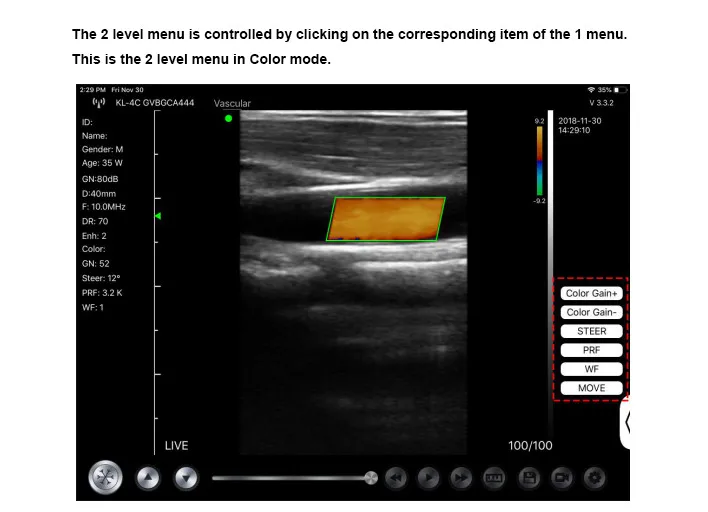Click the Name: patient field

click(94, 136)
